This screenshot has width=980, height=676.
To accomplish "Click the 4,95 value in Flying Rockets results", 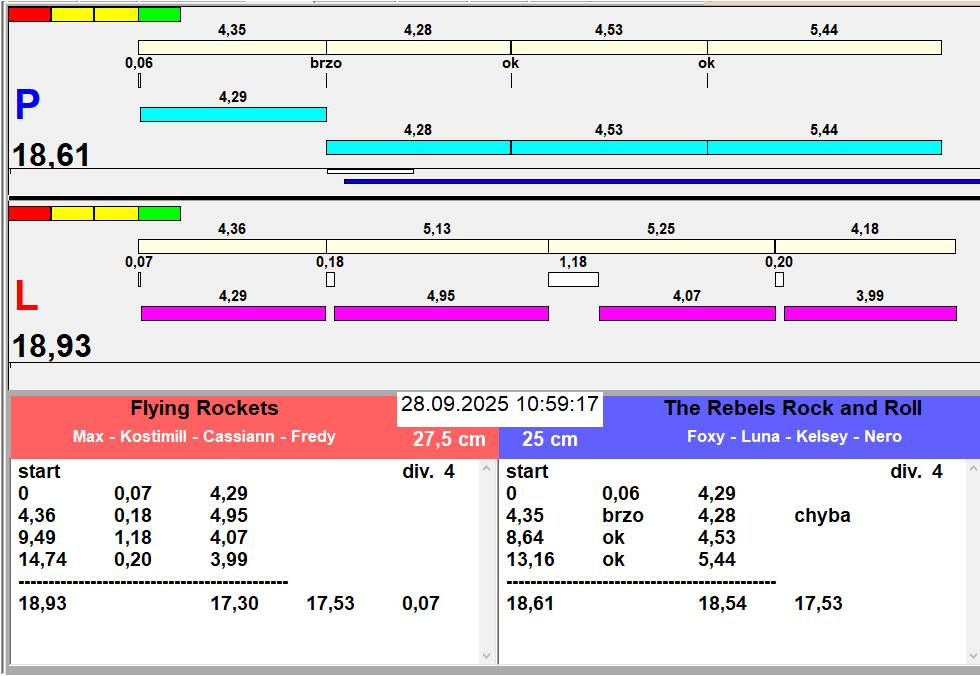I will (x=229, y=516).
